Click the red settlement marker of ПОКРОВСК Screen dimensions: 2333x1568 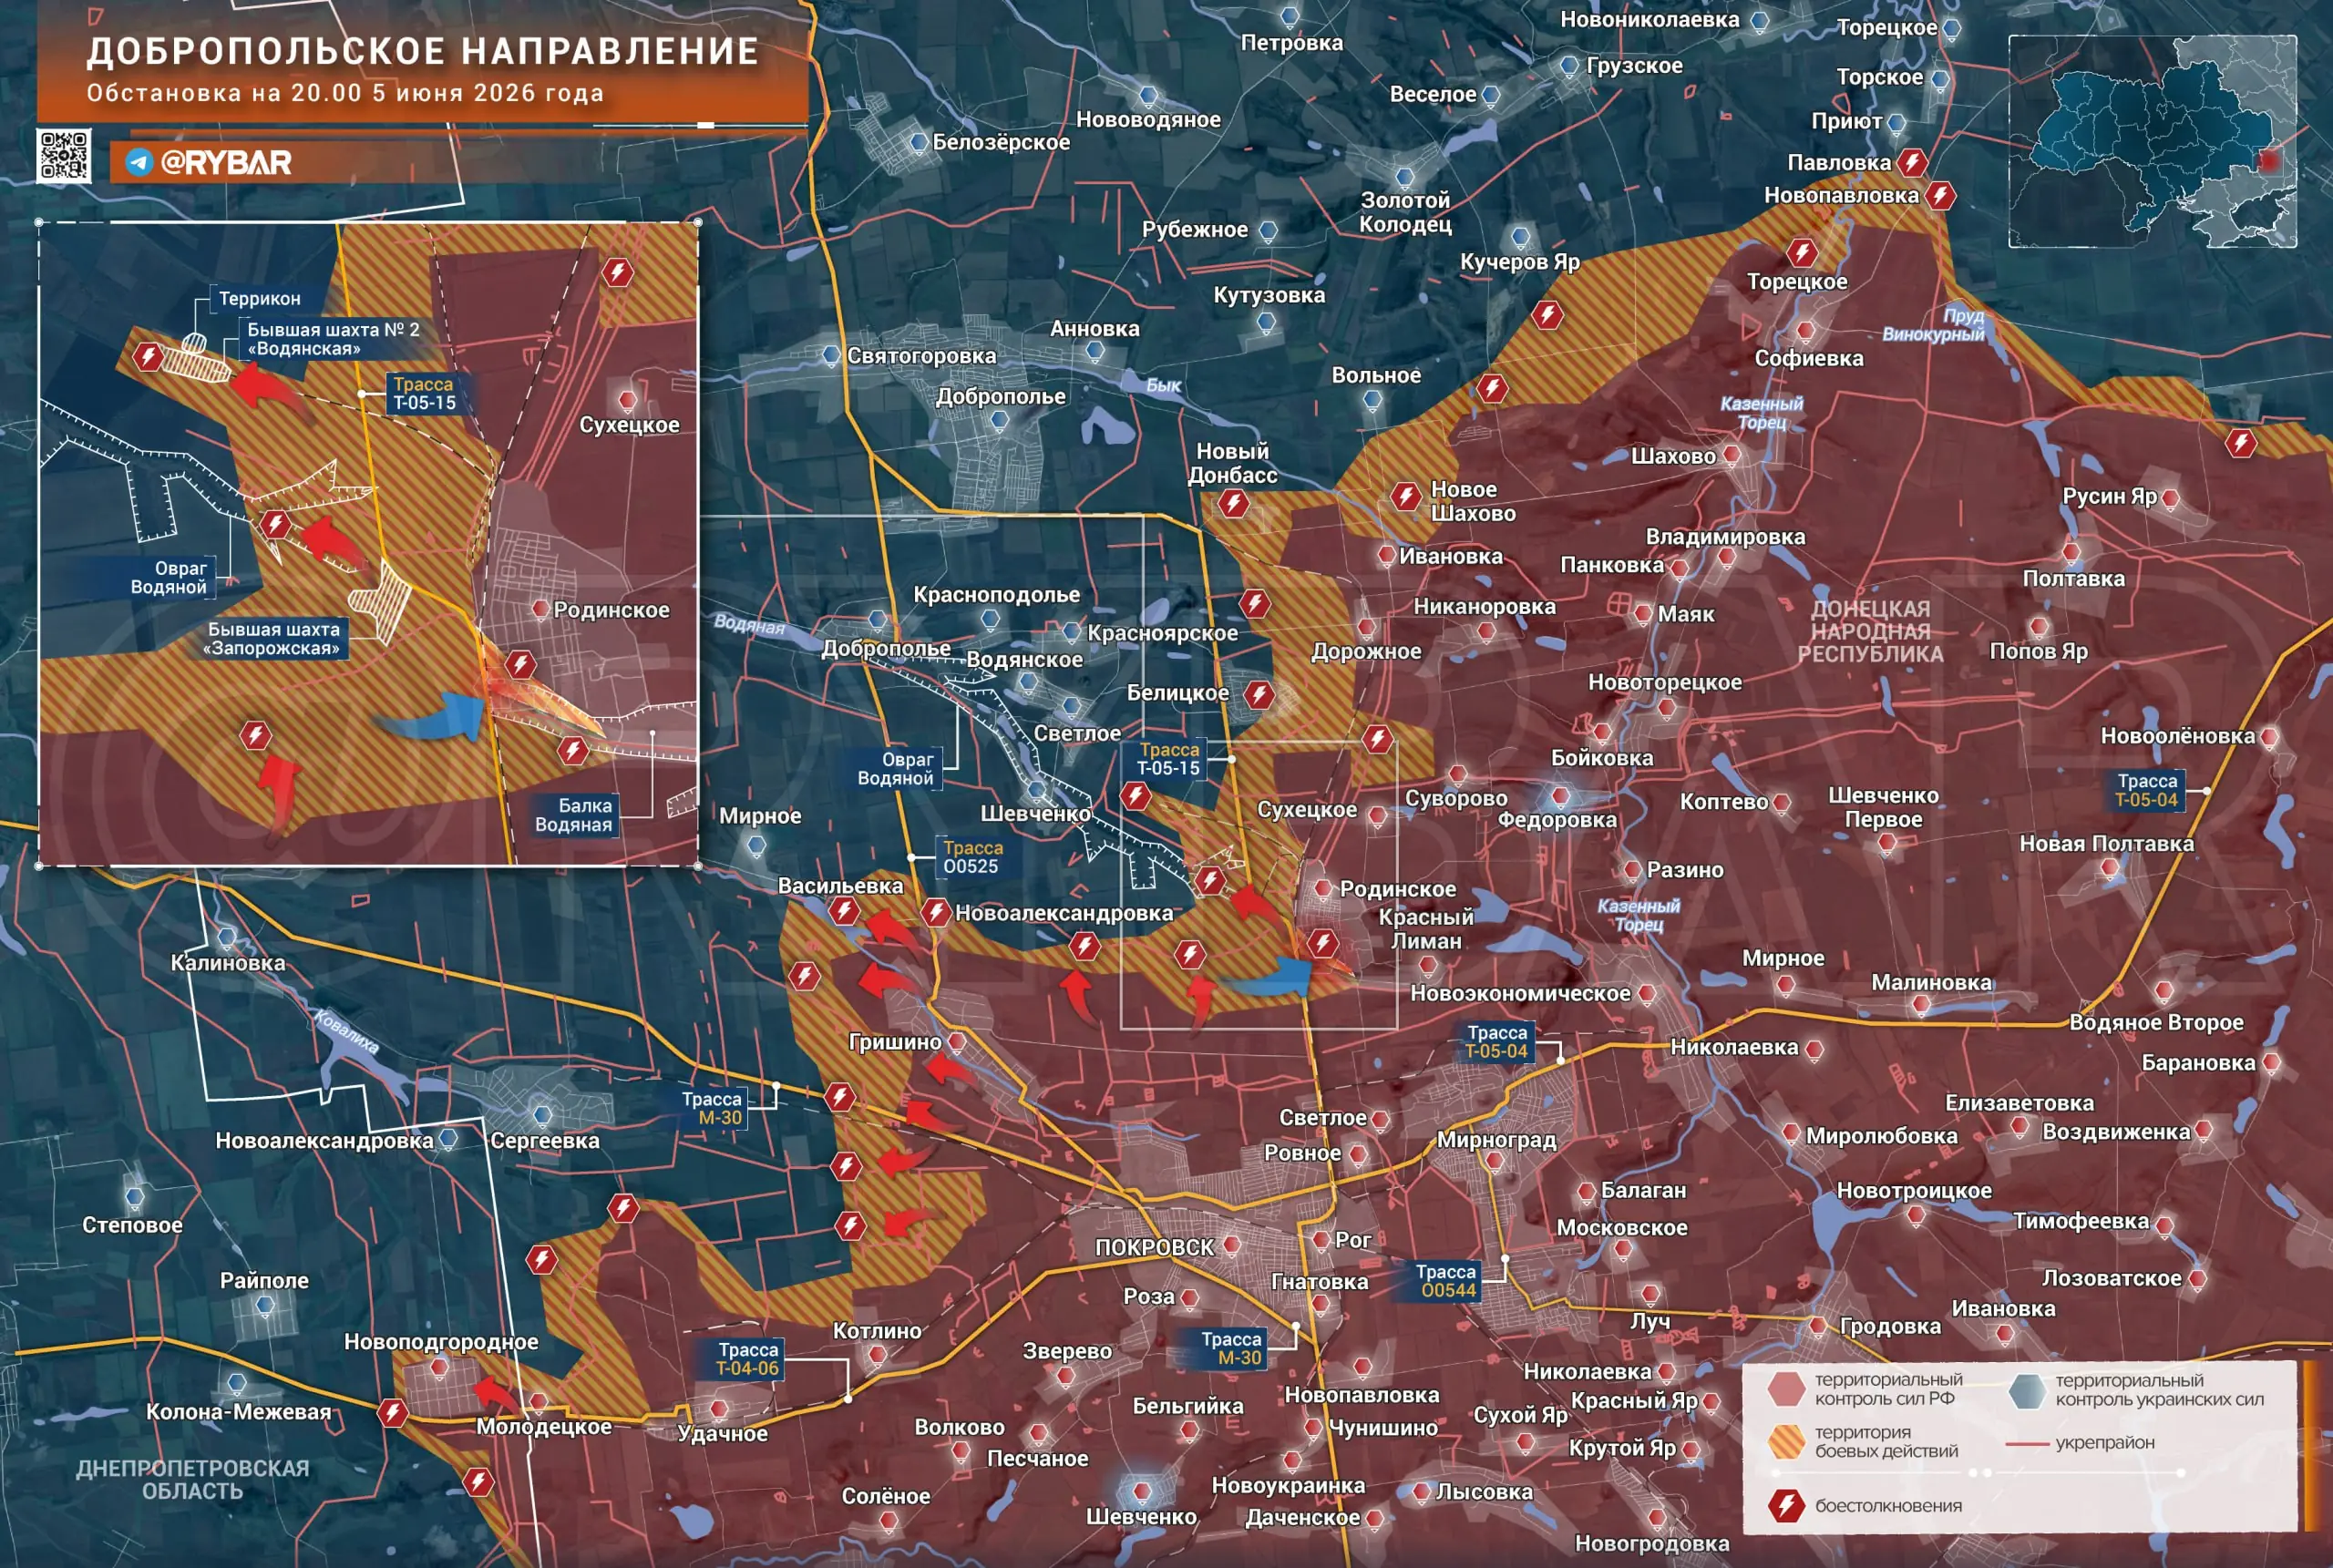coord(1232,1245)
